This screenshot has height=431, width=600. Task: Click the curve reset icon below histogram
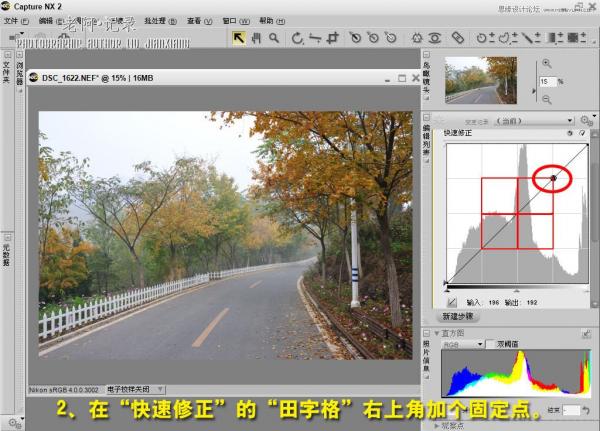click(453, 299)
